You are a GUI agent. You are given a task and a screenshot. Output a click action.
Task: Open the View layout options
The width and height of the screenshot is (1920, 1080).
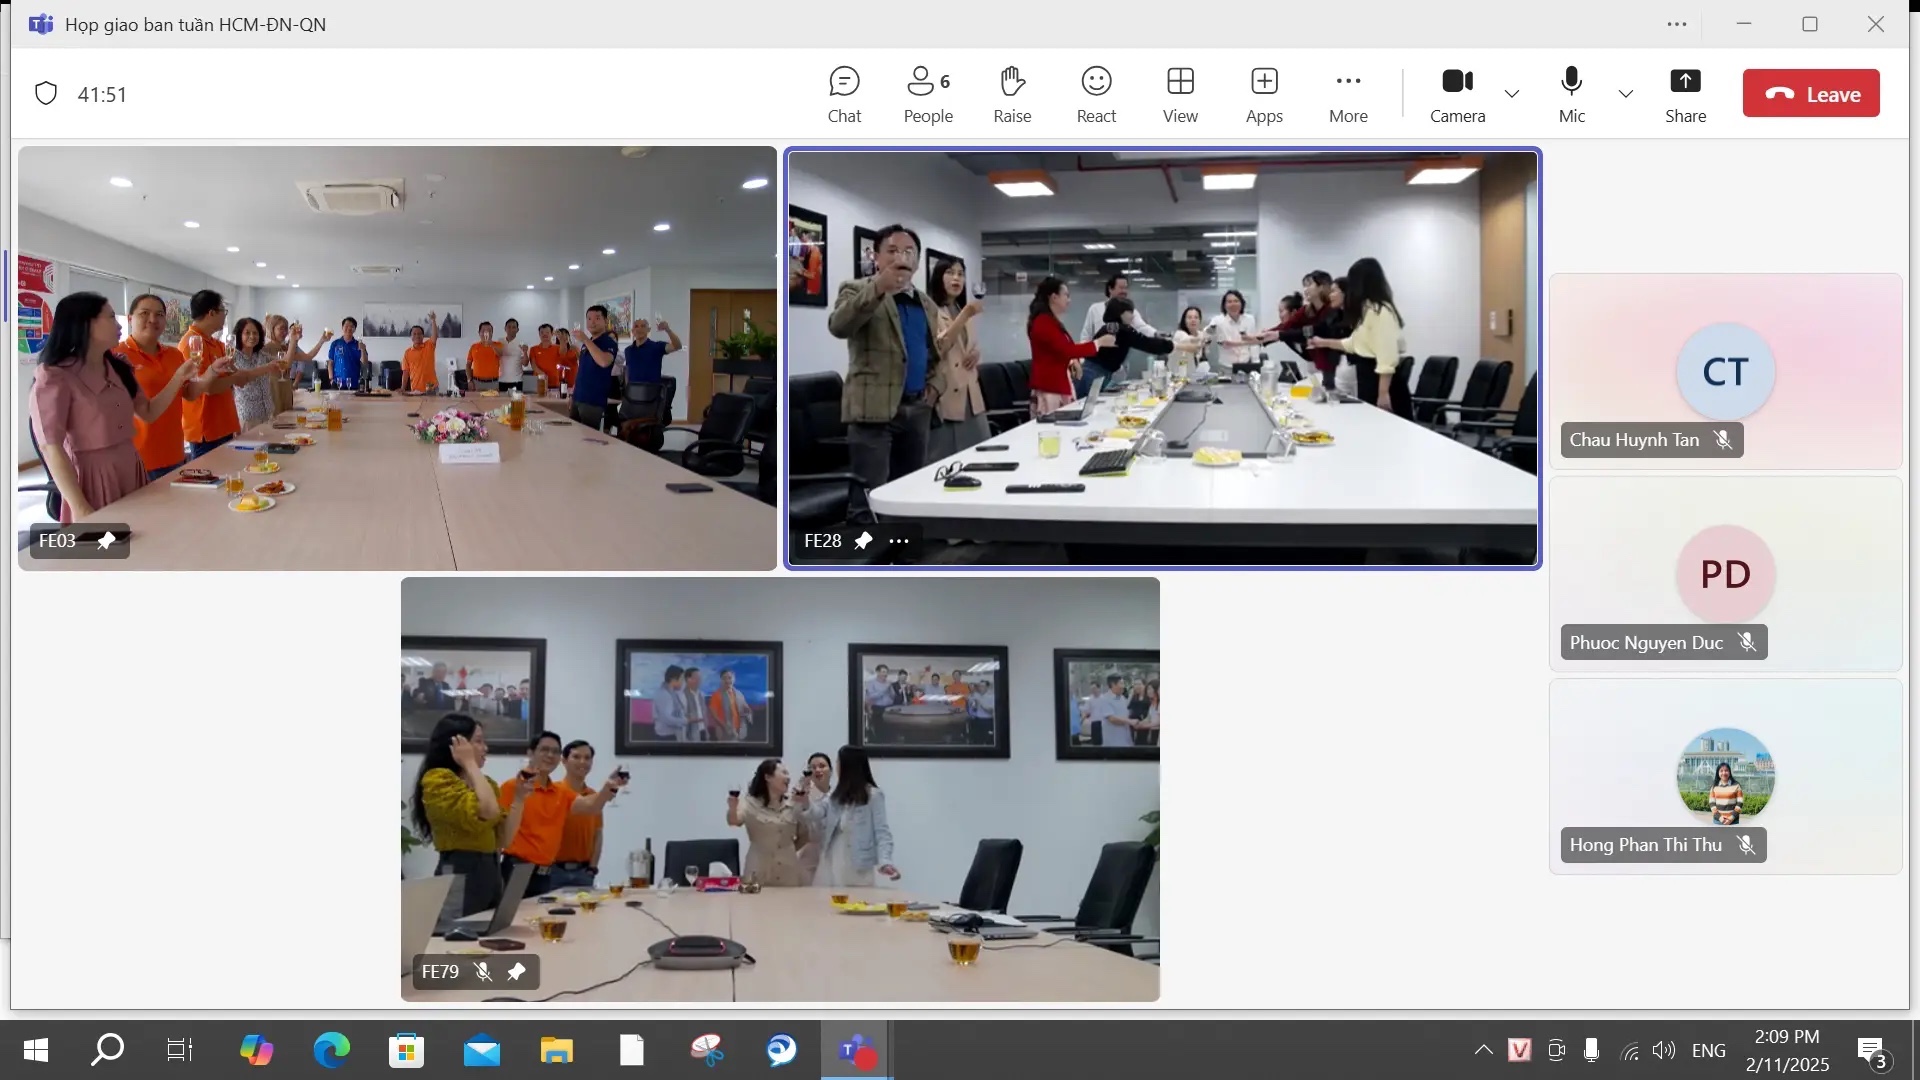click(1180, 95)
